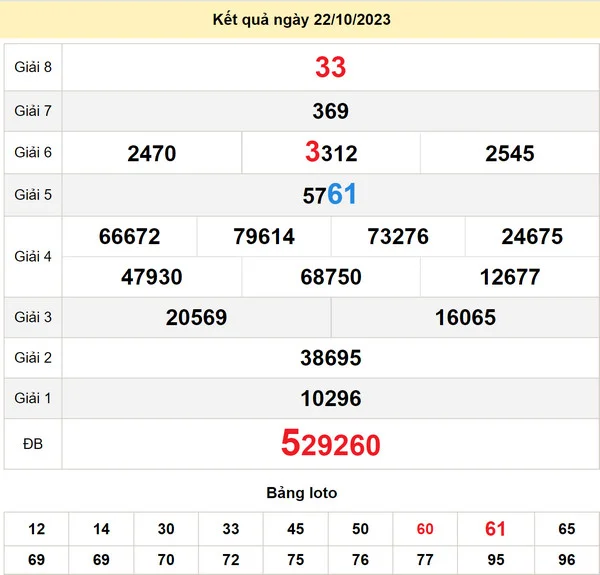The width and height of the screenshot is (600, 575).
Task: Select the Giải 7 number 369
Action: tap(330, 111)
